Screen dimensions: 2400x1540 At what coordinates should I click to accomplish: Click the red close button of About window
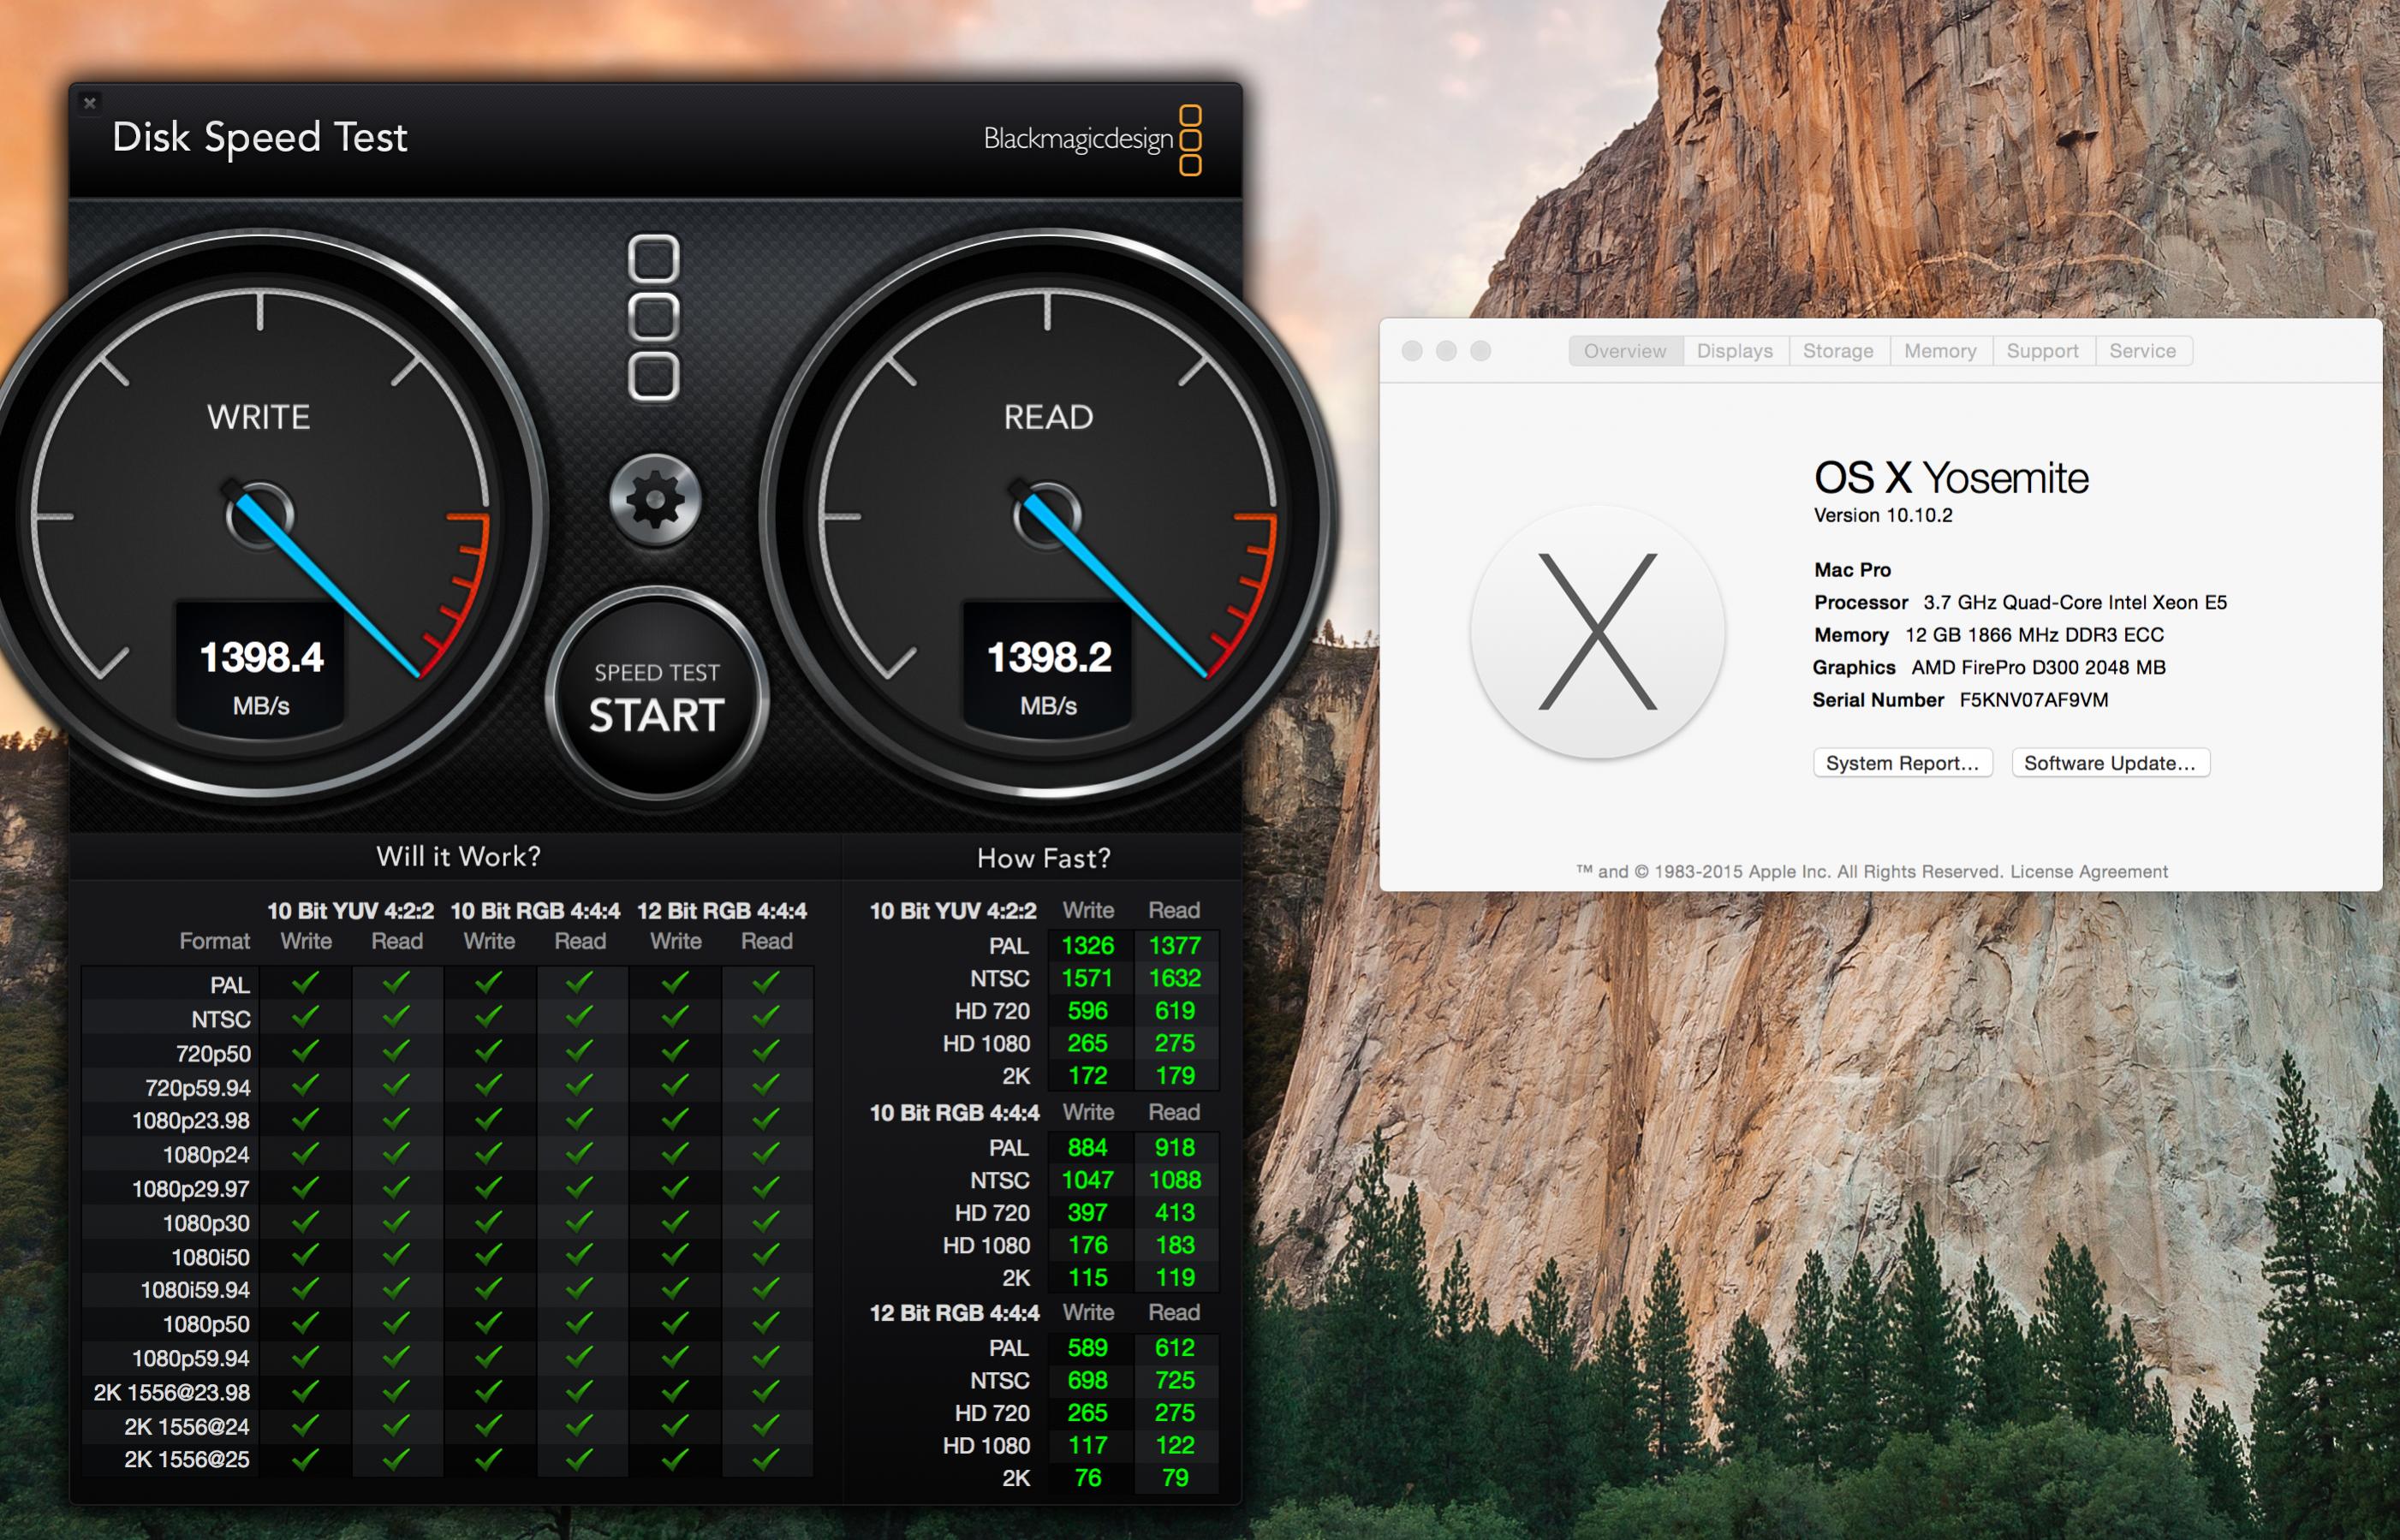(1412, 351)
